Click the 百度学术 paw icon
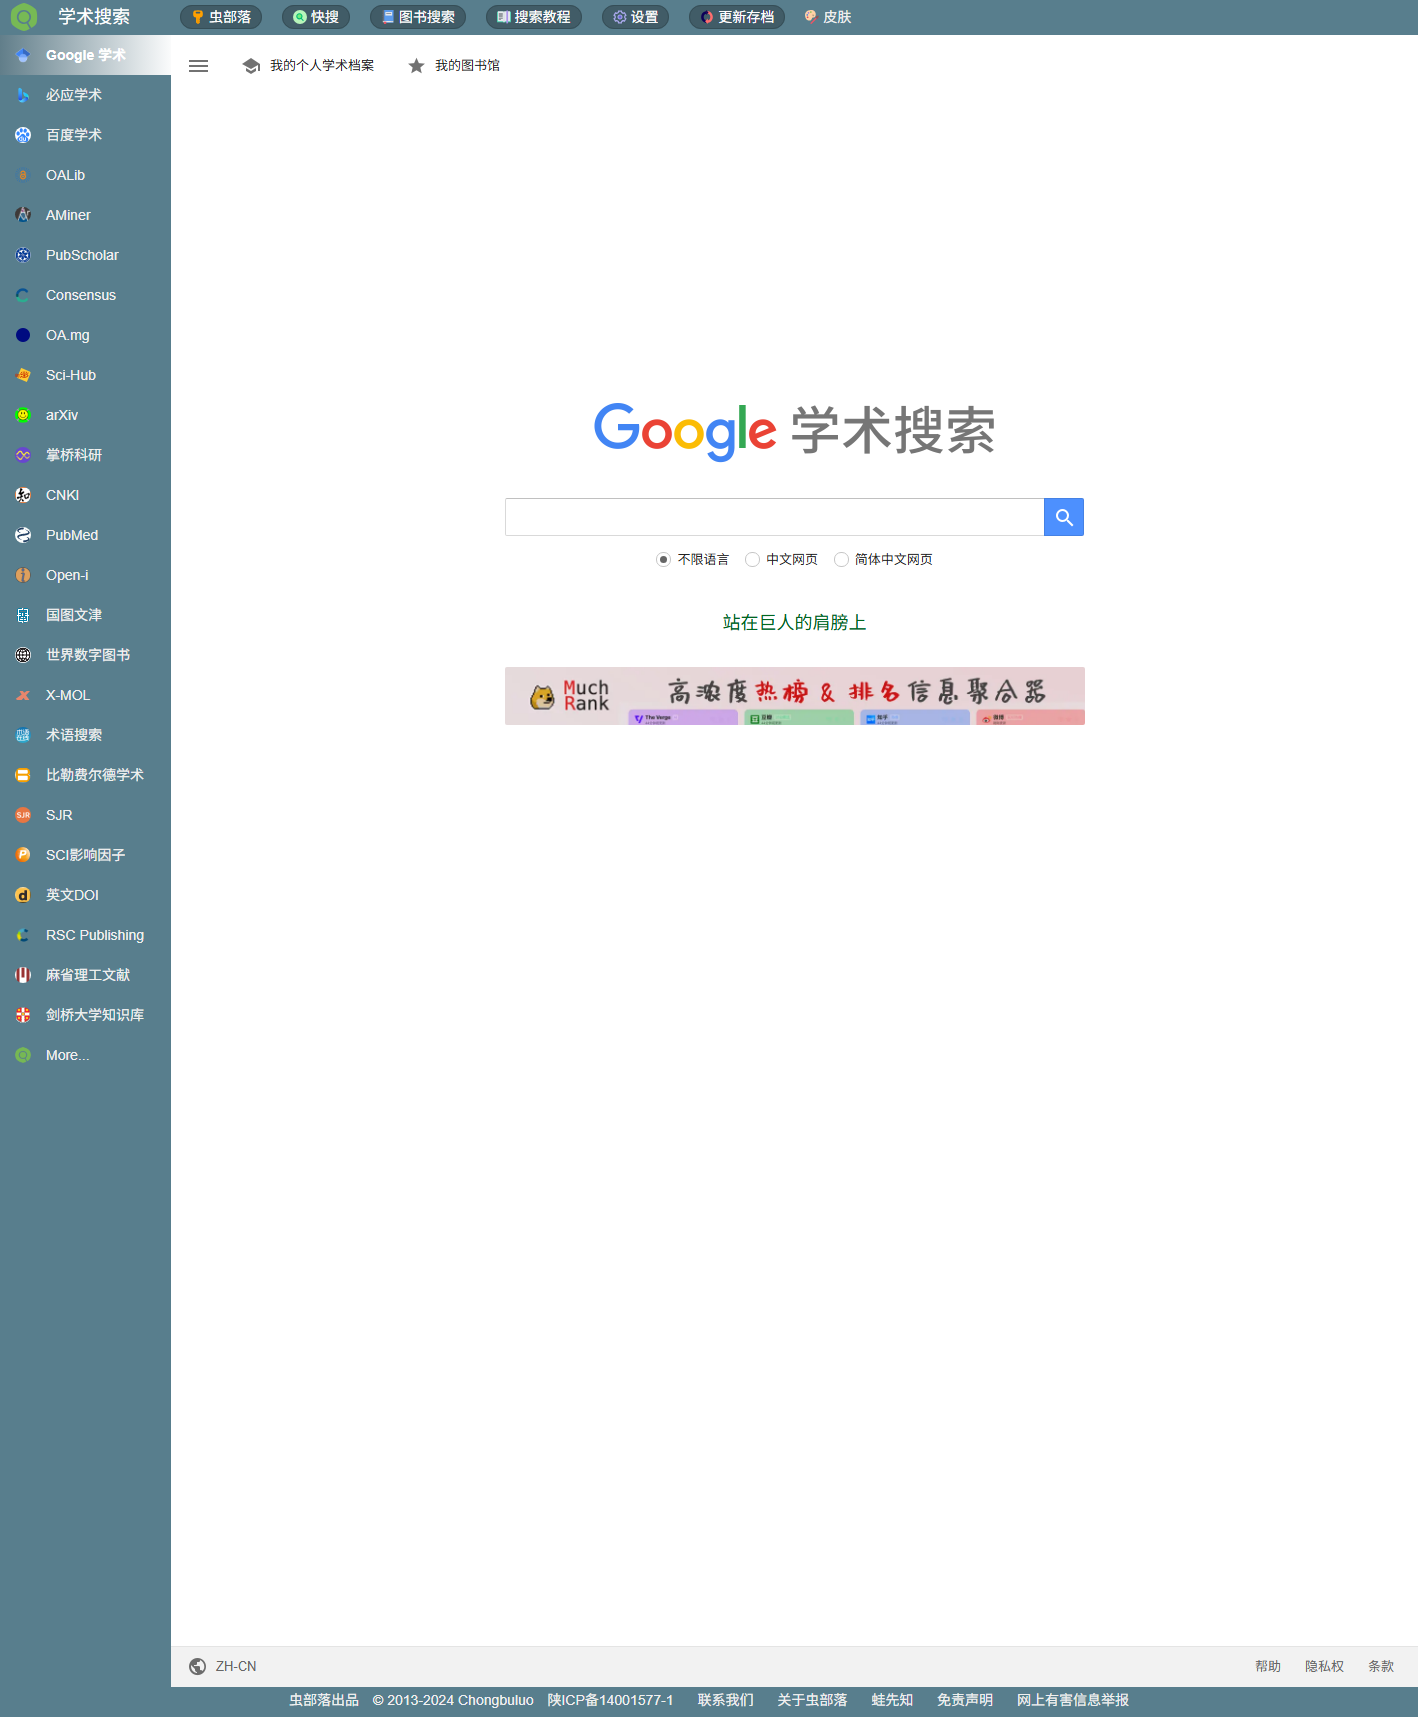Image resolution: width=1418 pixels, height=1717 pixels. coord(23,135)
